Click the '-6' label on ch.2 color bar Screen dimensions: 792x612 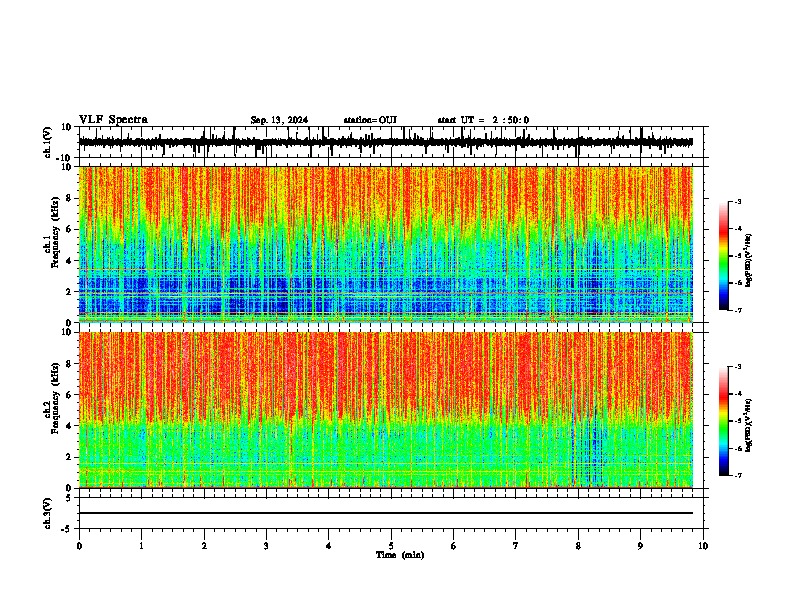coord(737,448)
